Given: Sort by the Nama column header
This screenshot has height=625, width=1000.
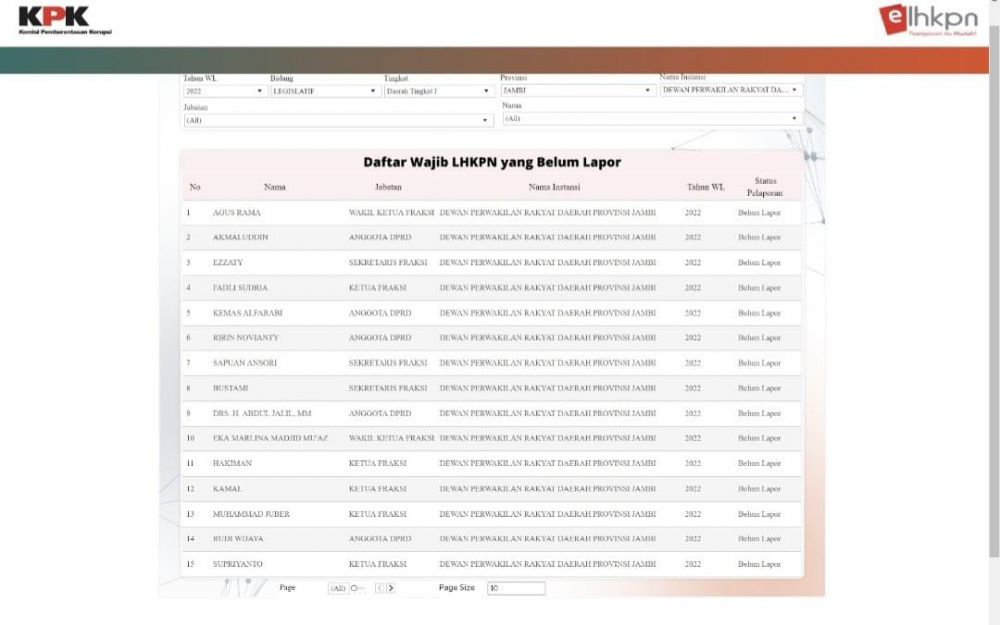Looking at the screenshot, I should [275, 187].
